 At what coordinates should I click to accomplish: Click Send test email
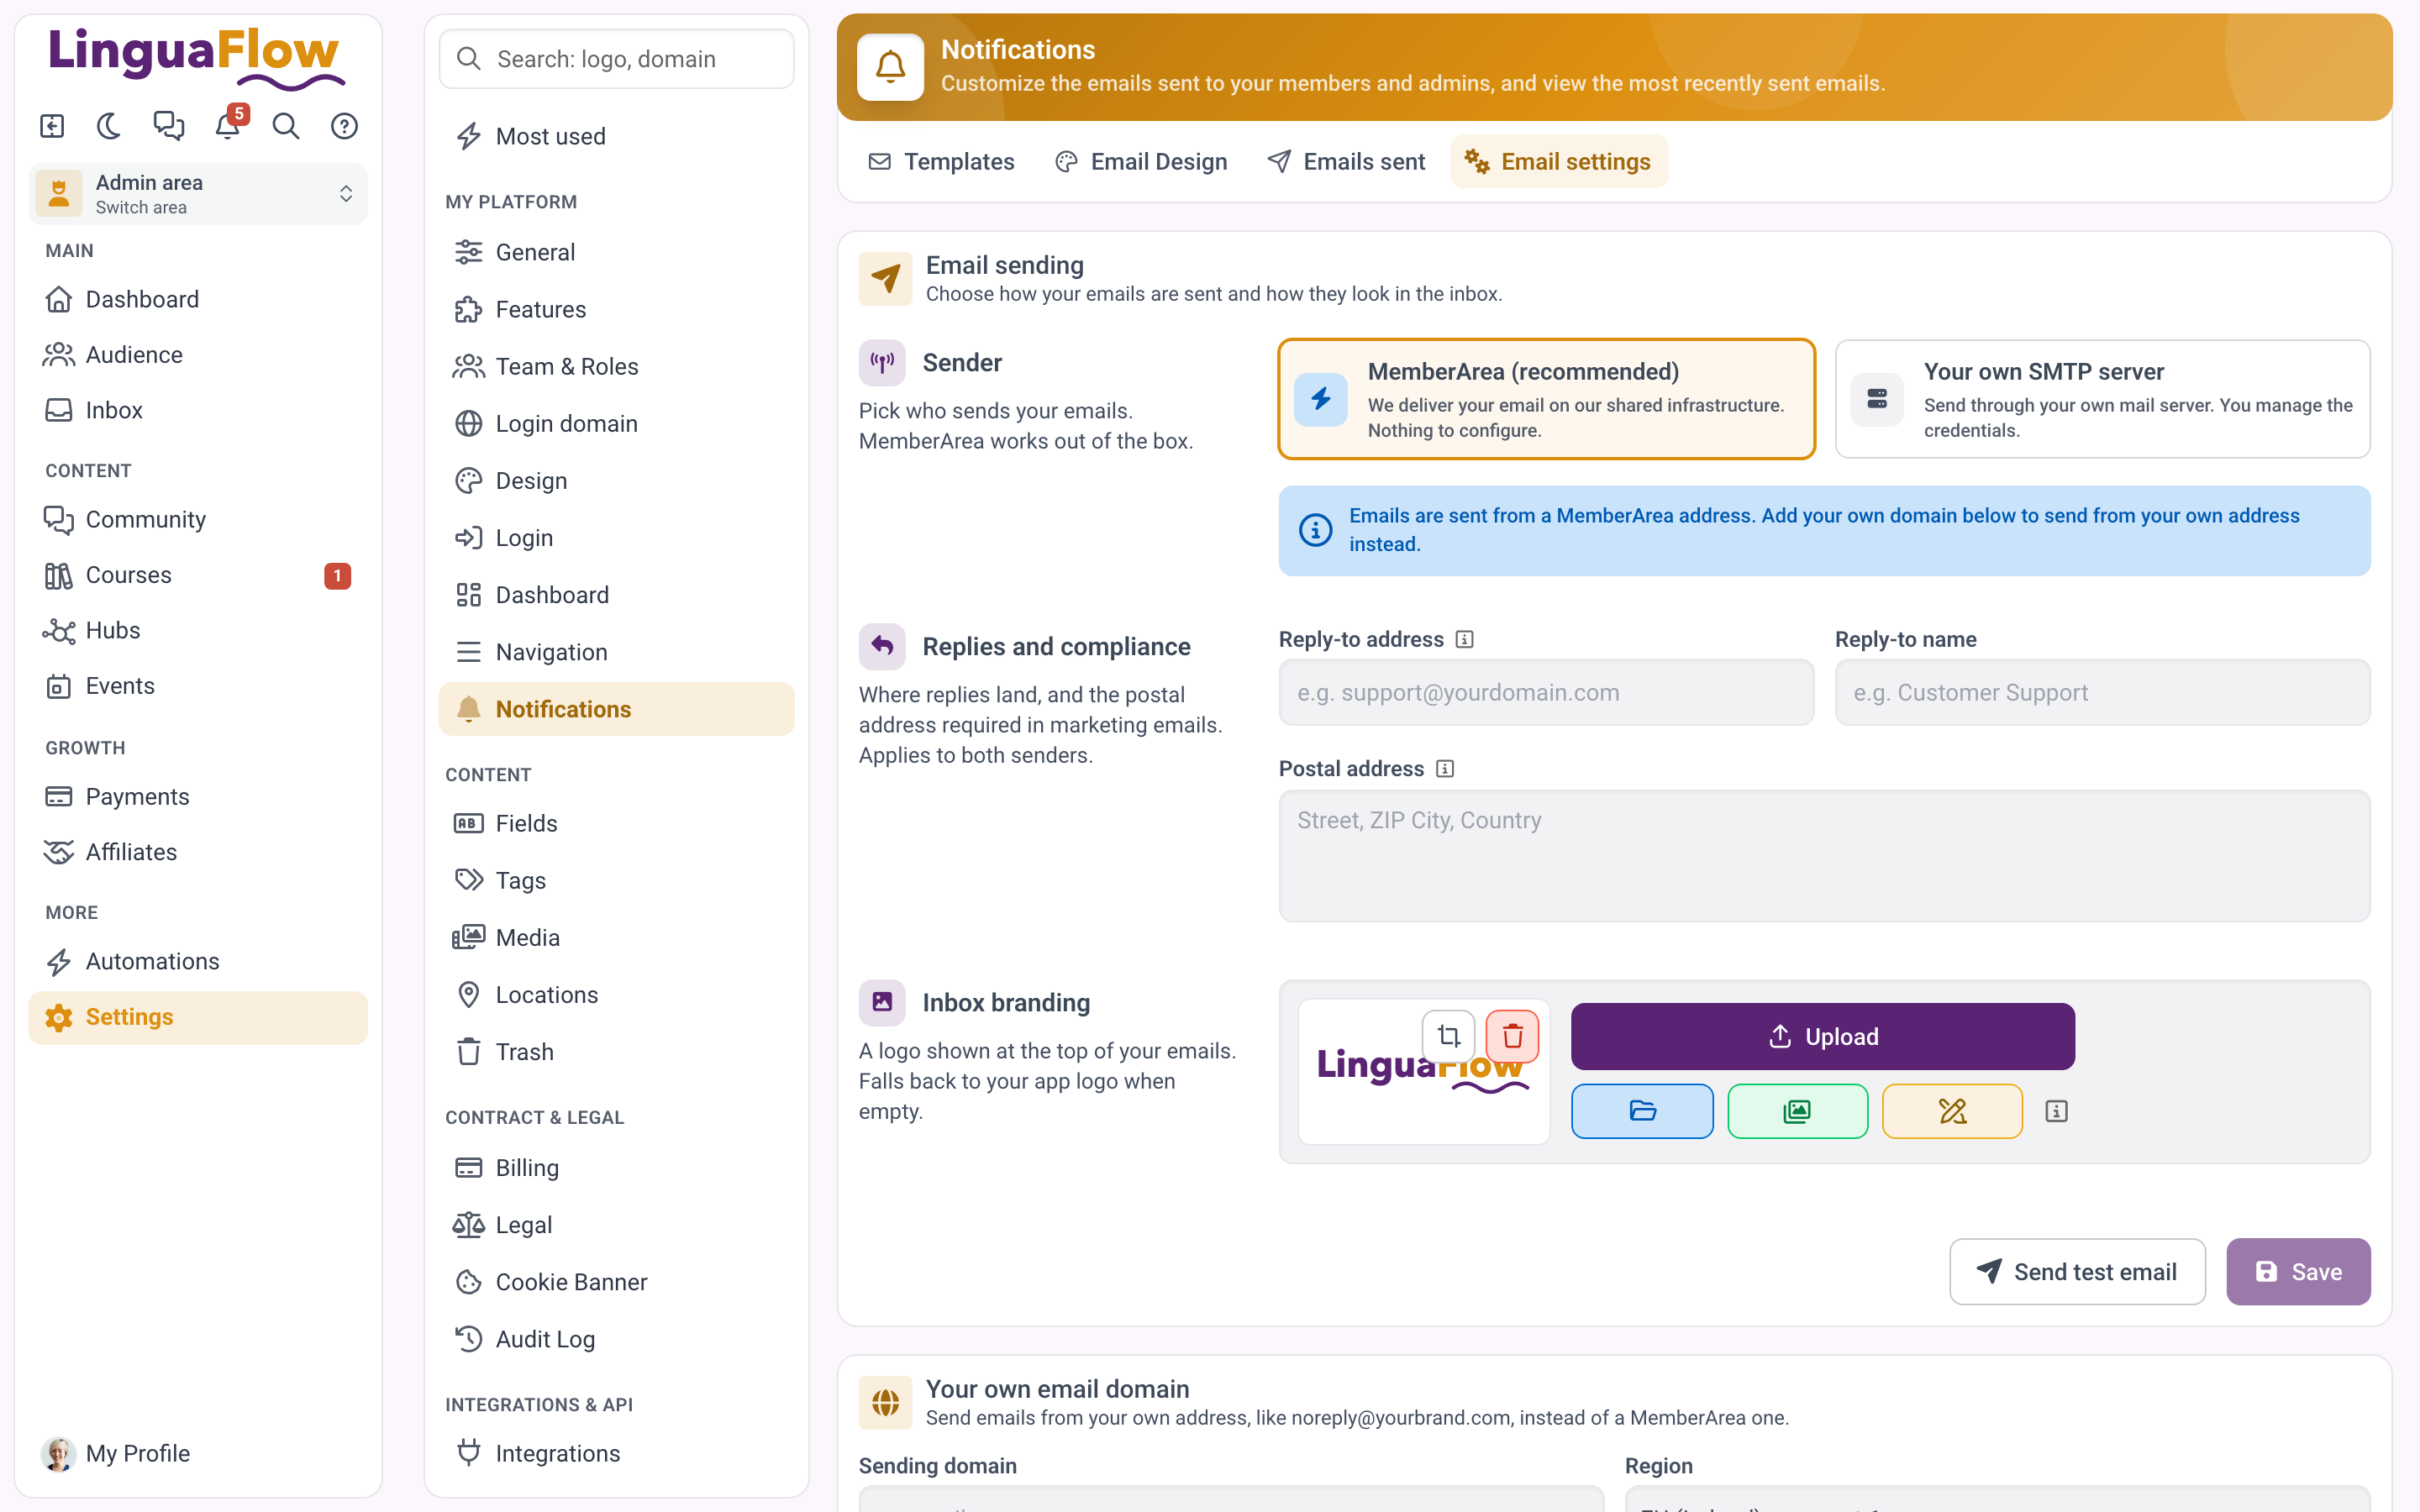coord(2077,1272)
